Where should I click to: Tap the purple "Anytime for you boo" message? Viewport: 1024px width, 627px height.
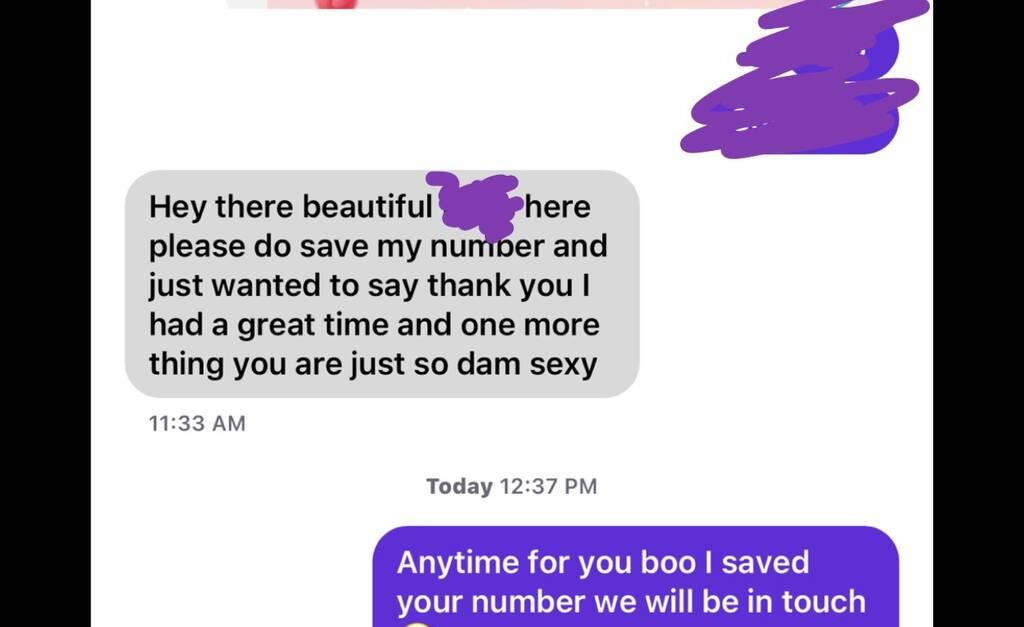(635, 577)
